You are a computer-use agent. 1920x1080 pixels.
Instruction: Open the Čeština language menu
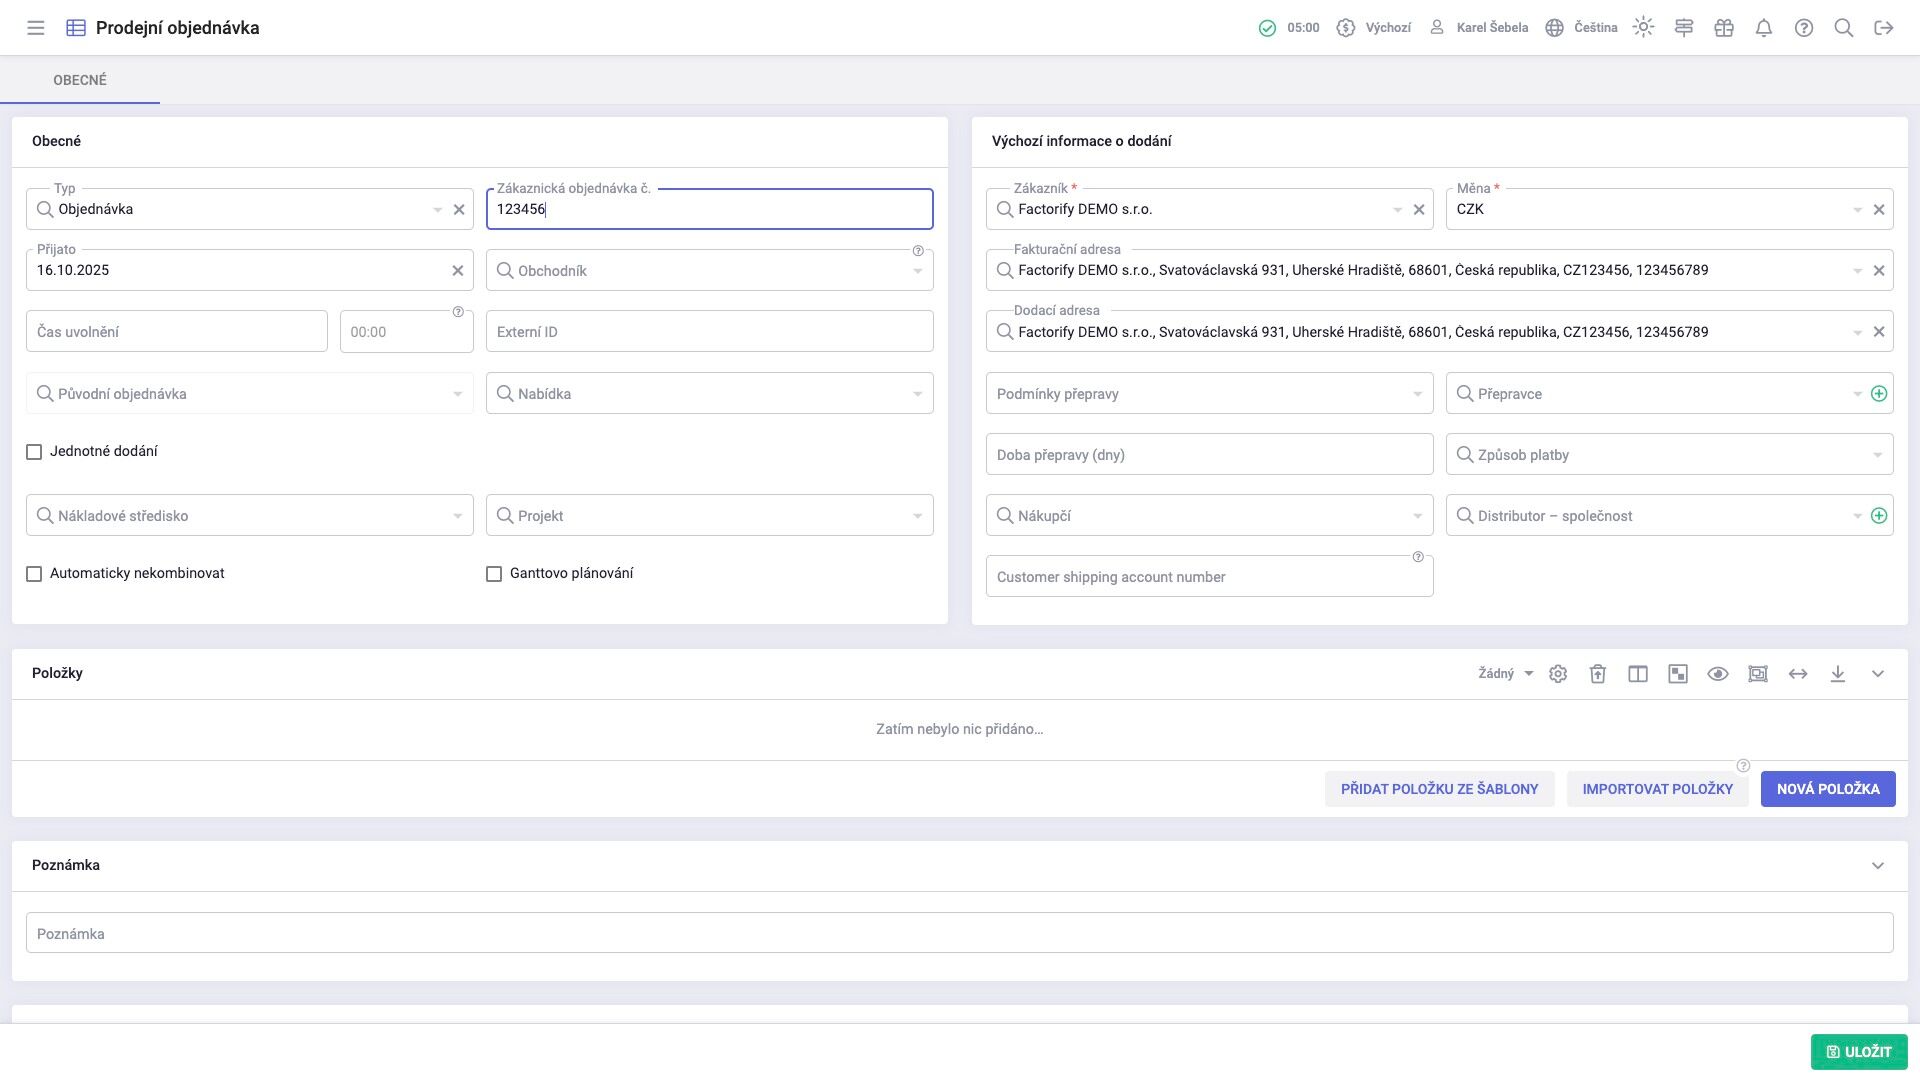(1582, 28)
